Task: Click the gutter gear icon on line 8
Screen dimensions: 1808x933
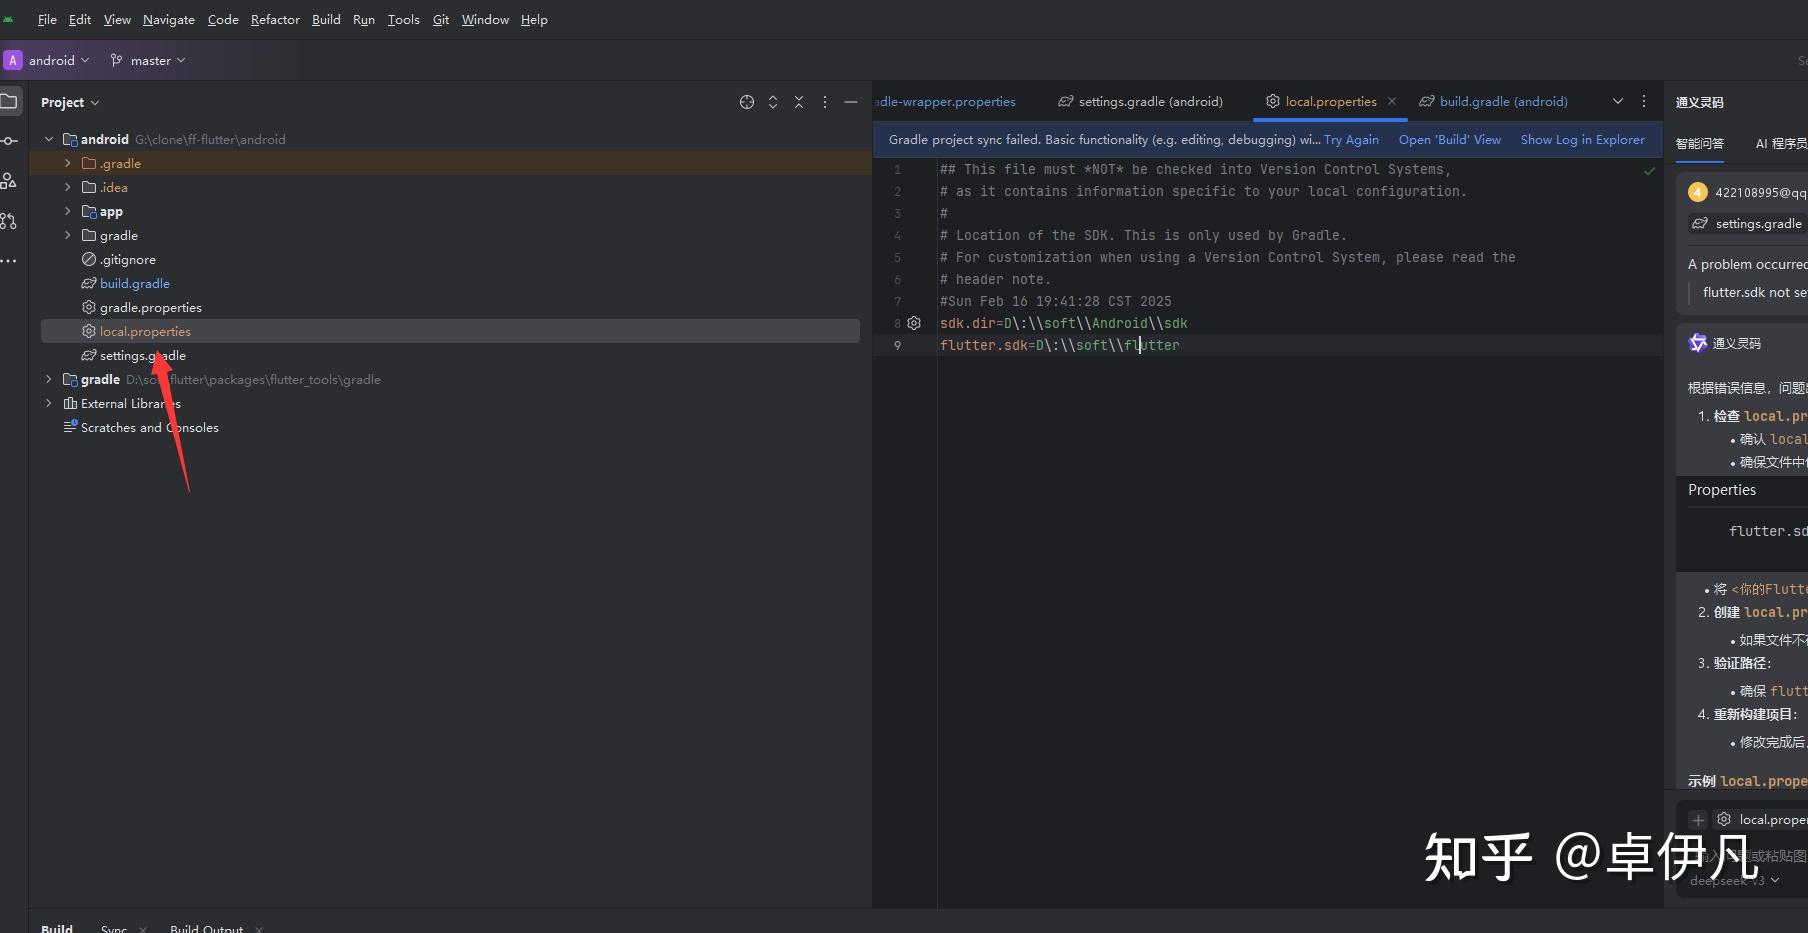Action: [913, 323]
